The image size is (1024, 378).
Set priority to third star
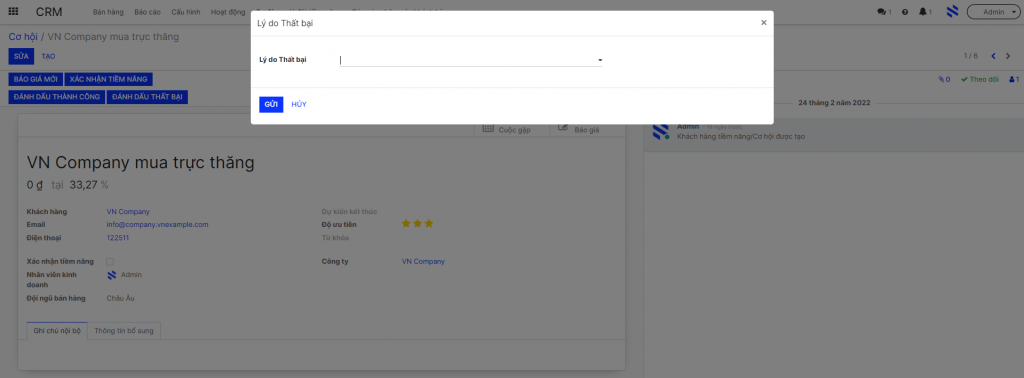click(428, 224)
